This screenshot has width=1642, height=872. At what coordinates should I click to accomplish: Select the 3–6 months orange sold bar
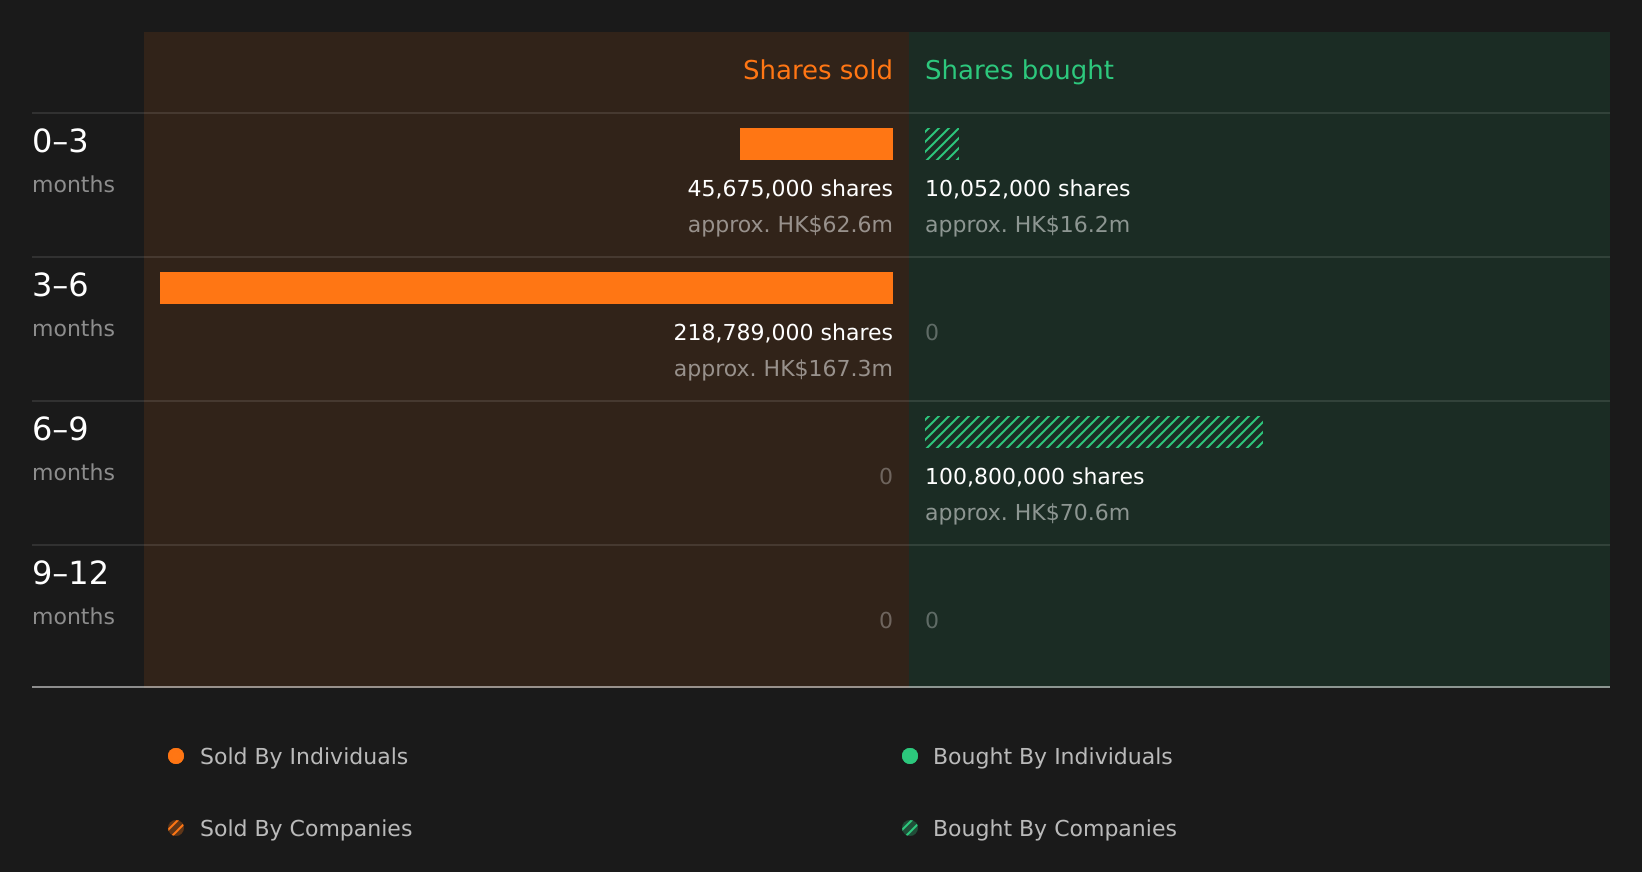[x=526, y=288]
